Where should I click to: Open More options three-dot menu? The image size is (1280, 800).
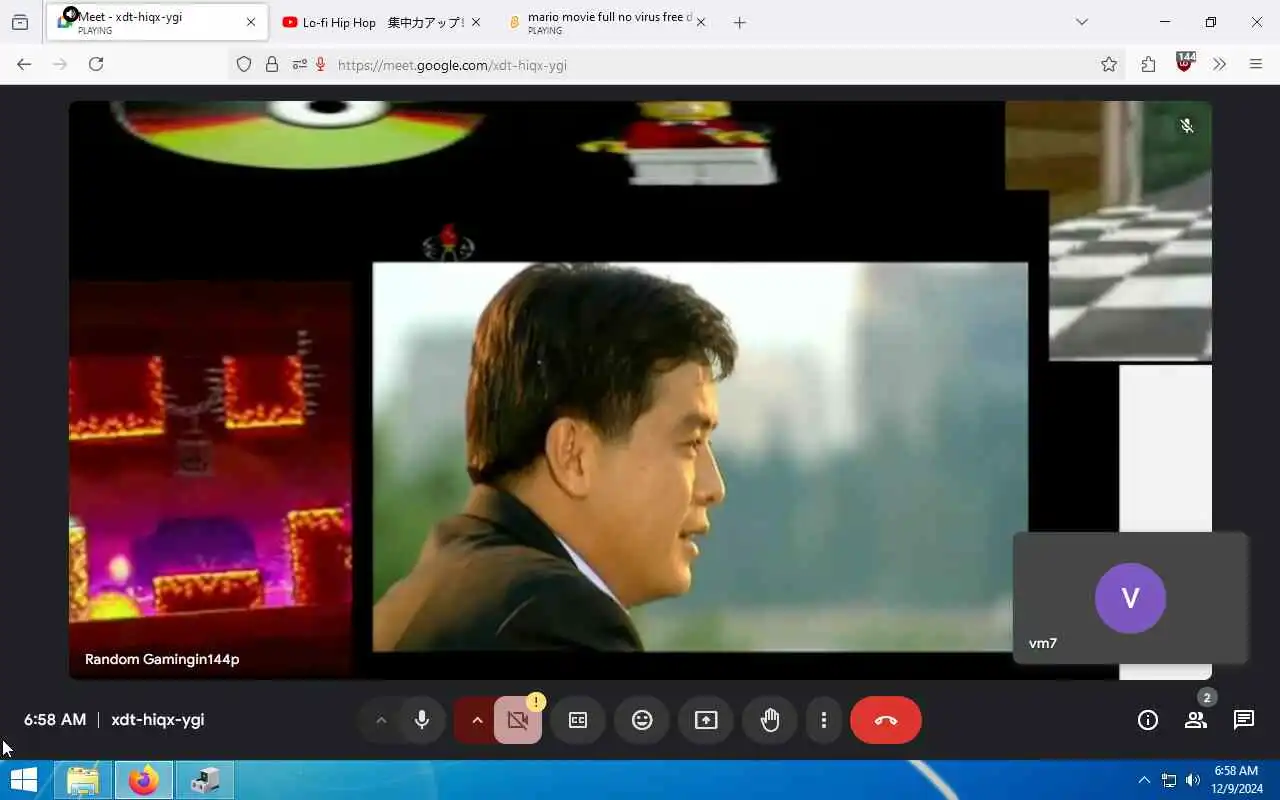pyautogui.click(x=824, y=720)
